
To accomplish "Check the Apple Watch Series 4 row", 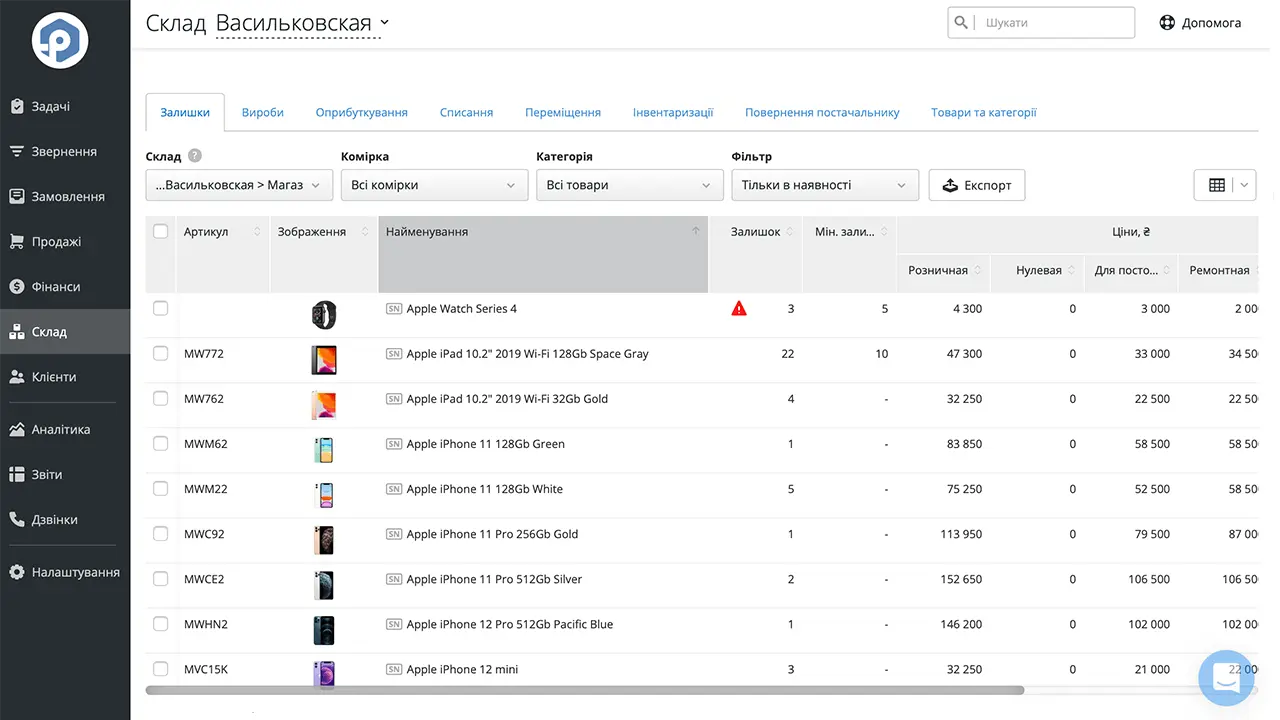I will point(160,308).
